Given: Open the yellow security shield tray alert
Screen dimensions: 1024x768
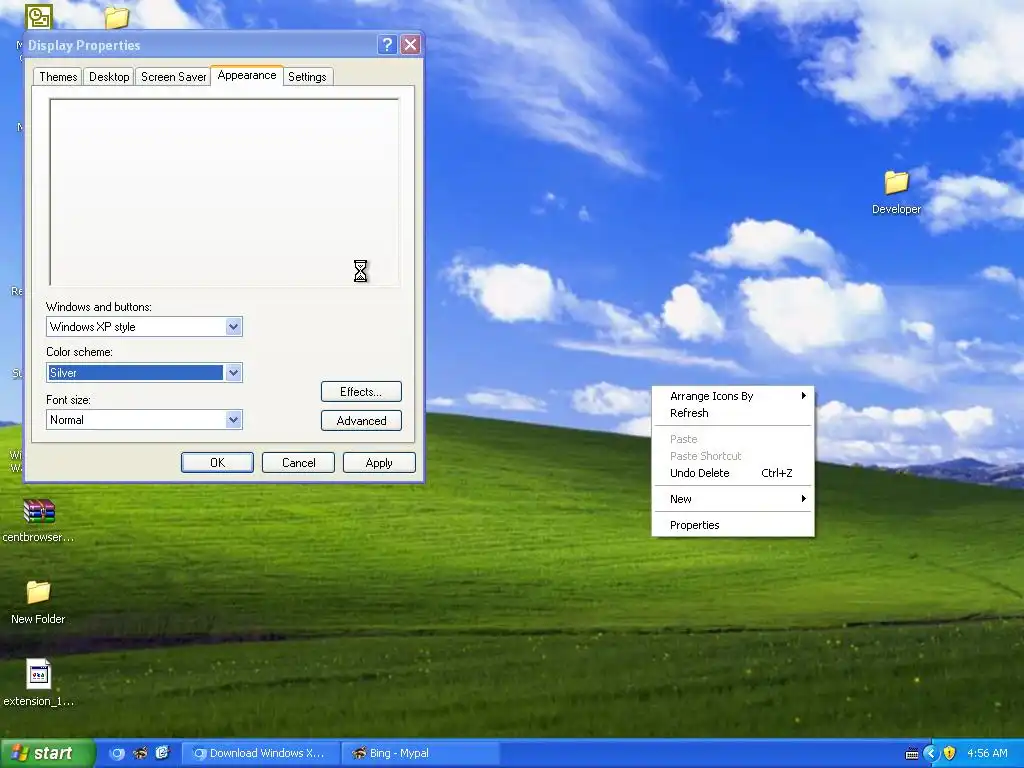Looking at the screenshot, I should pyautogui.click(x=950, y=754).
